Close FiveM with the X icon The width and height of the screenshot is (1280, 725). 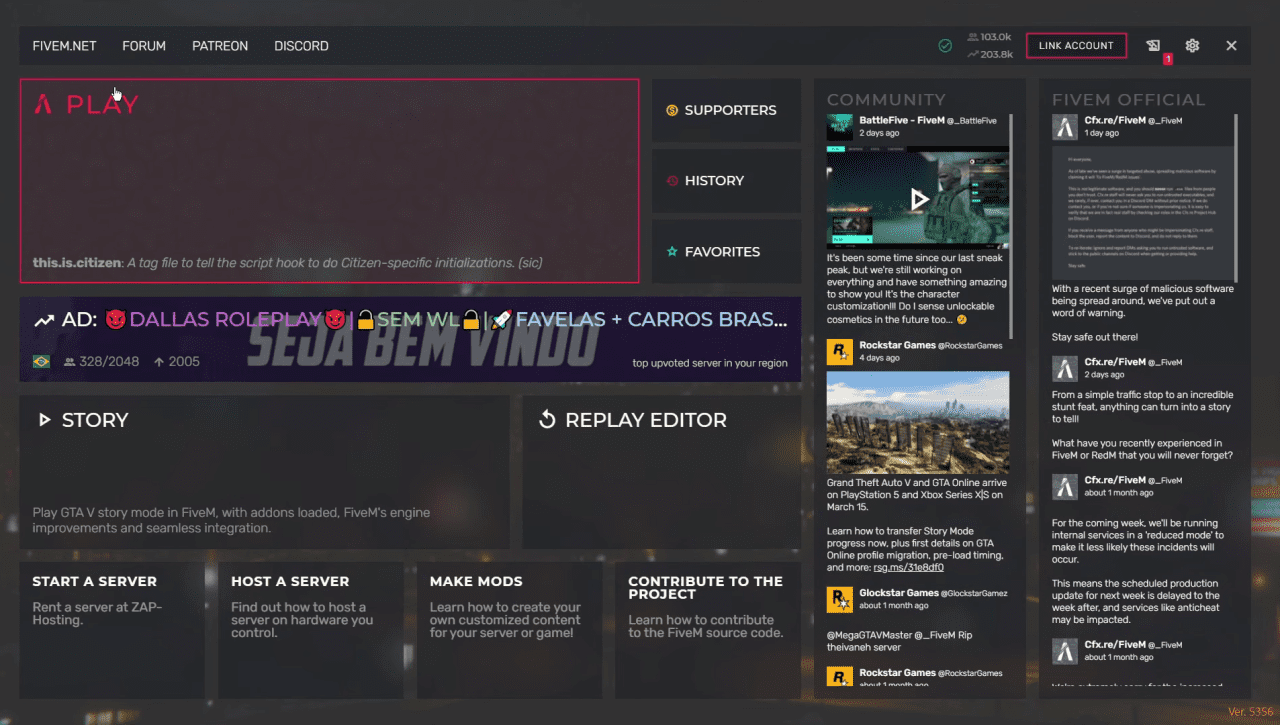tap(1231, 46)
